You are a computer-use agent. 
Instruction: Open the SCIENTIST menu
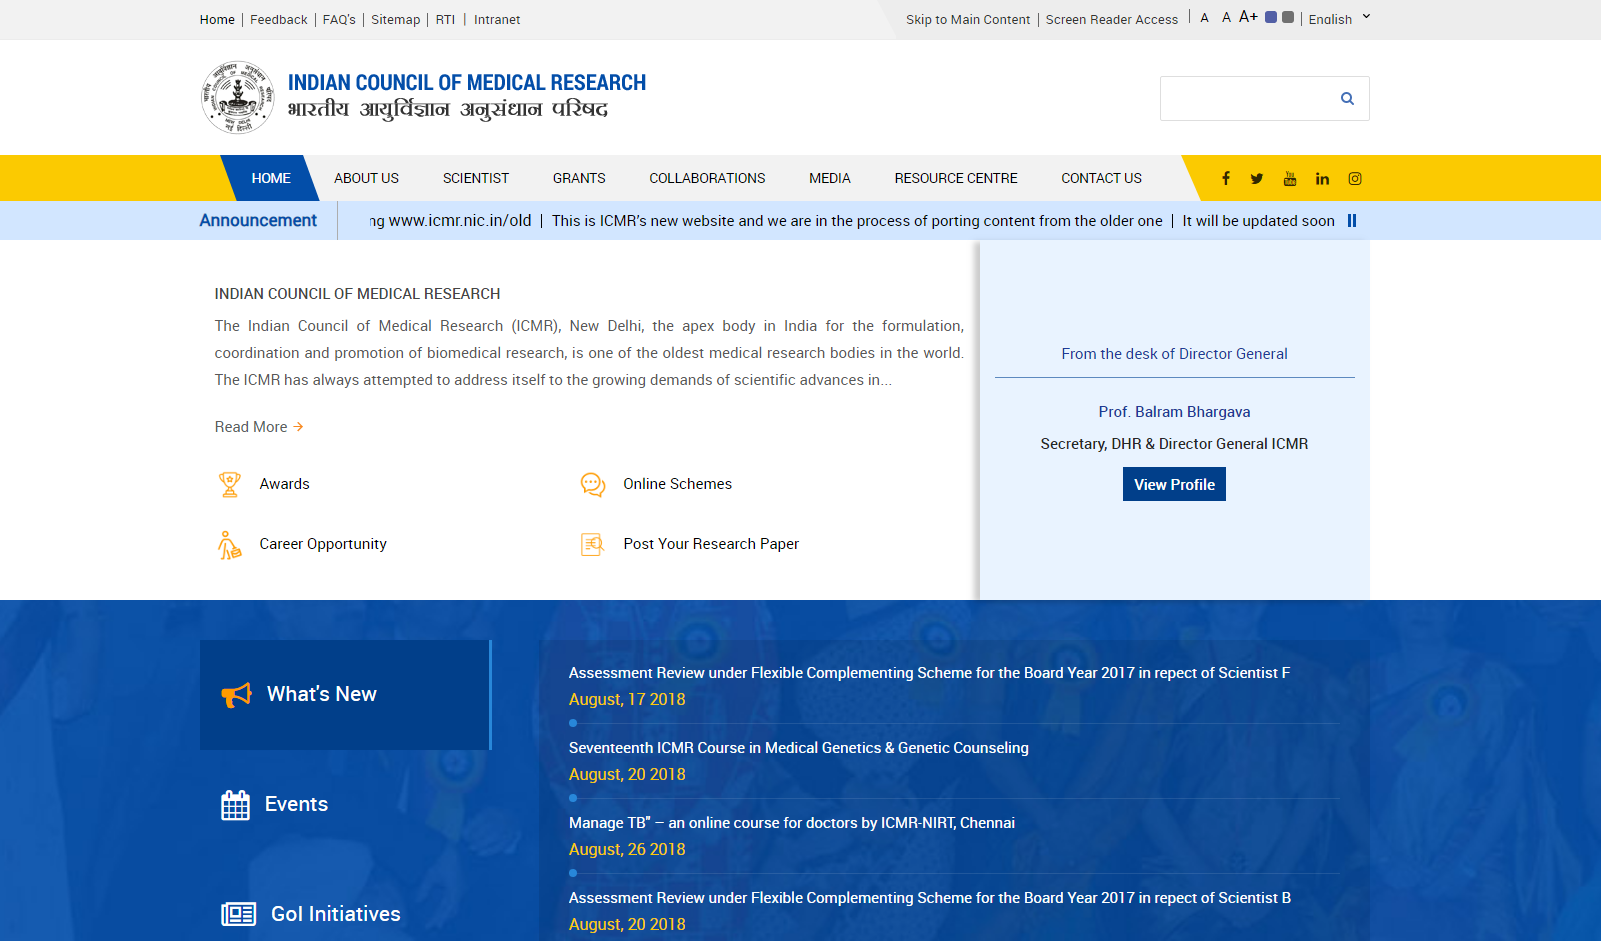[x=476, y=178]
